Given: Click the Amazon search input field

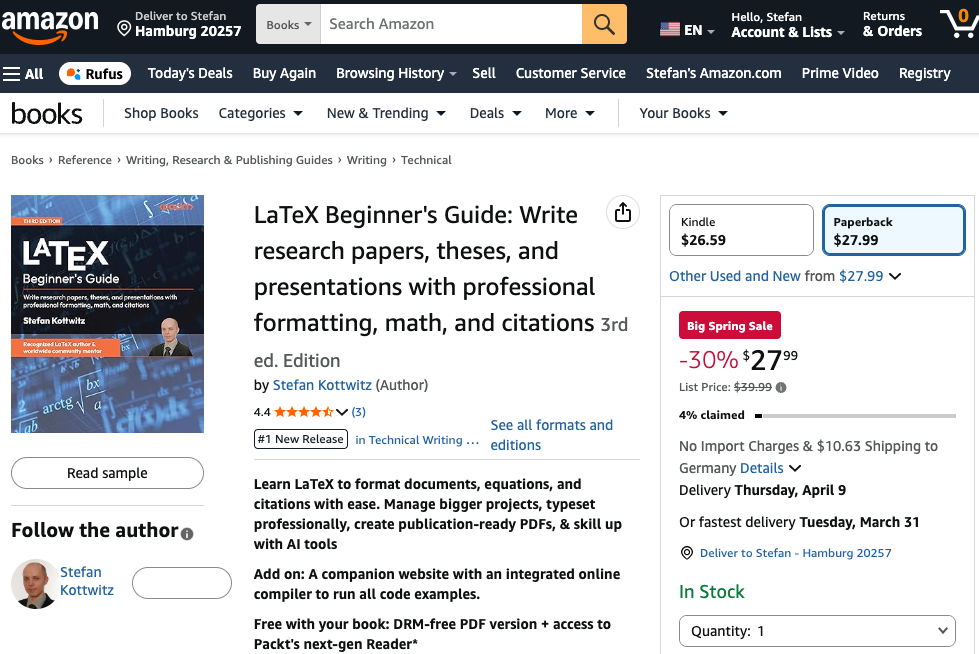Looking at the screenshot, I should coord(450,23).
